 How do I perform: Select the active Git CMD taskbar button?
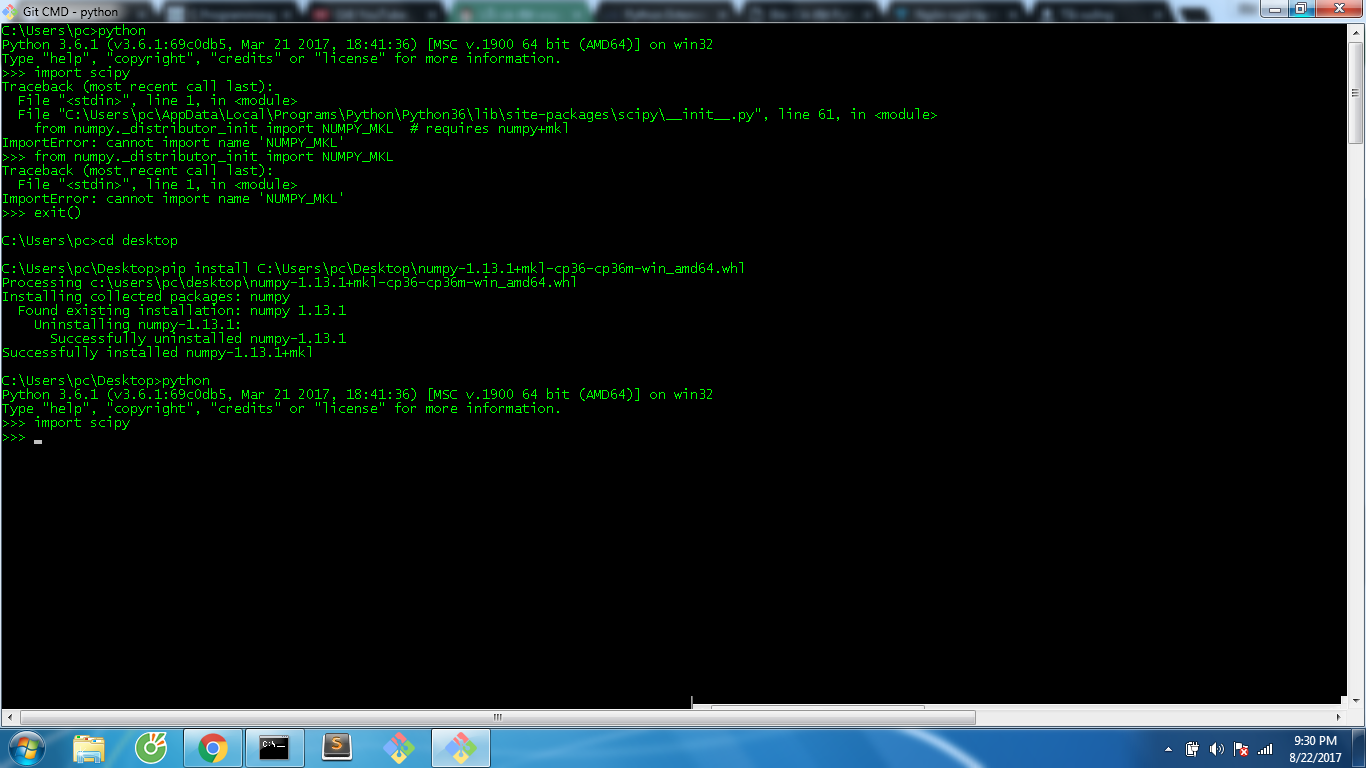(460, 747)
